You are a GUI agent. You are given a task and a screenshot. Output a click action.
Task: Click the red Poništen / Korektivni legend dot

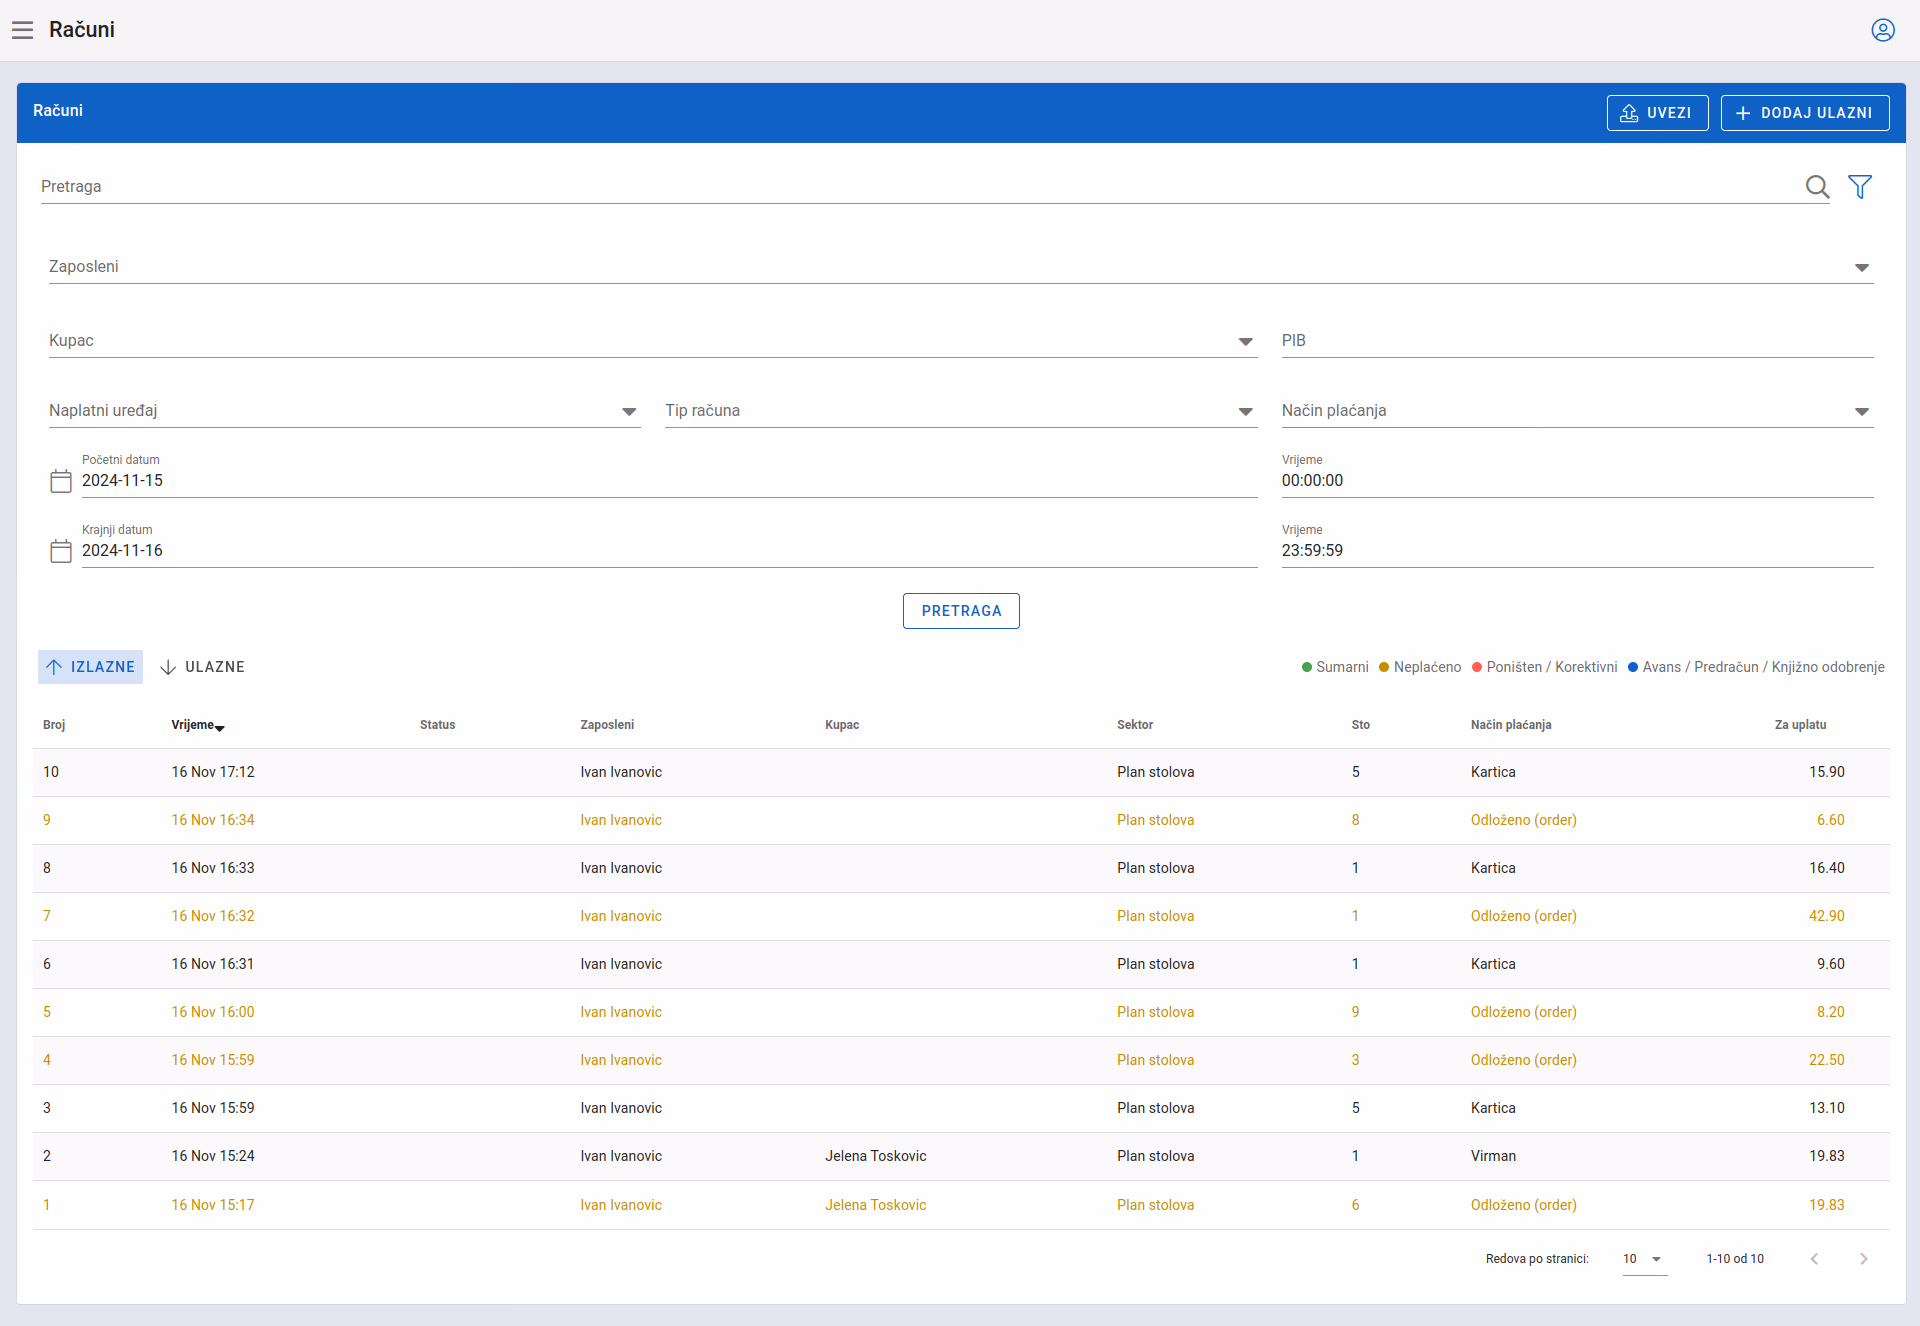(1477, 668)
